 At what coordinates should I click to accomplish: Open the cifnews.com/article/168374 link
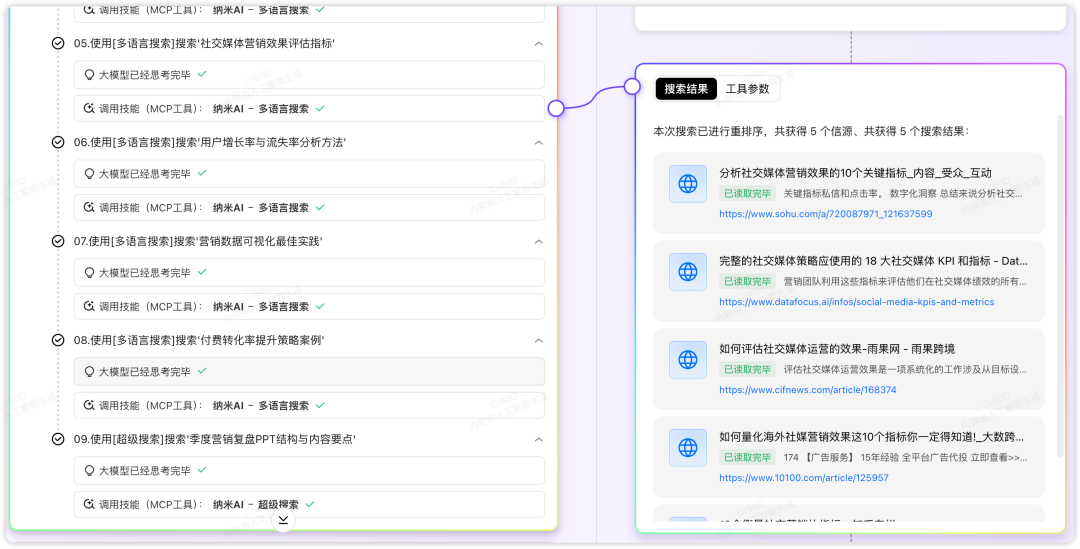[808, 390]
